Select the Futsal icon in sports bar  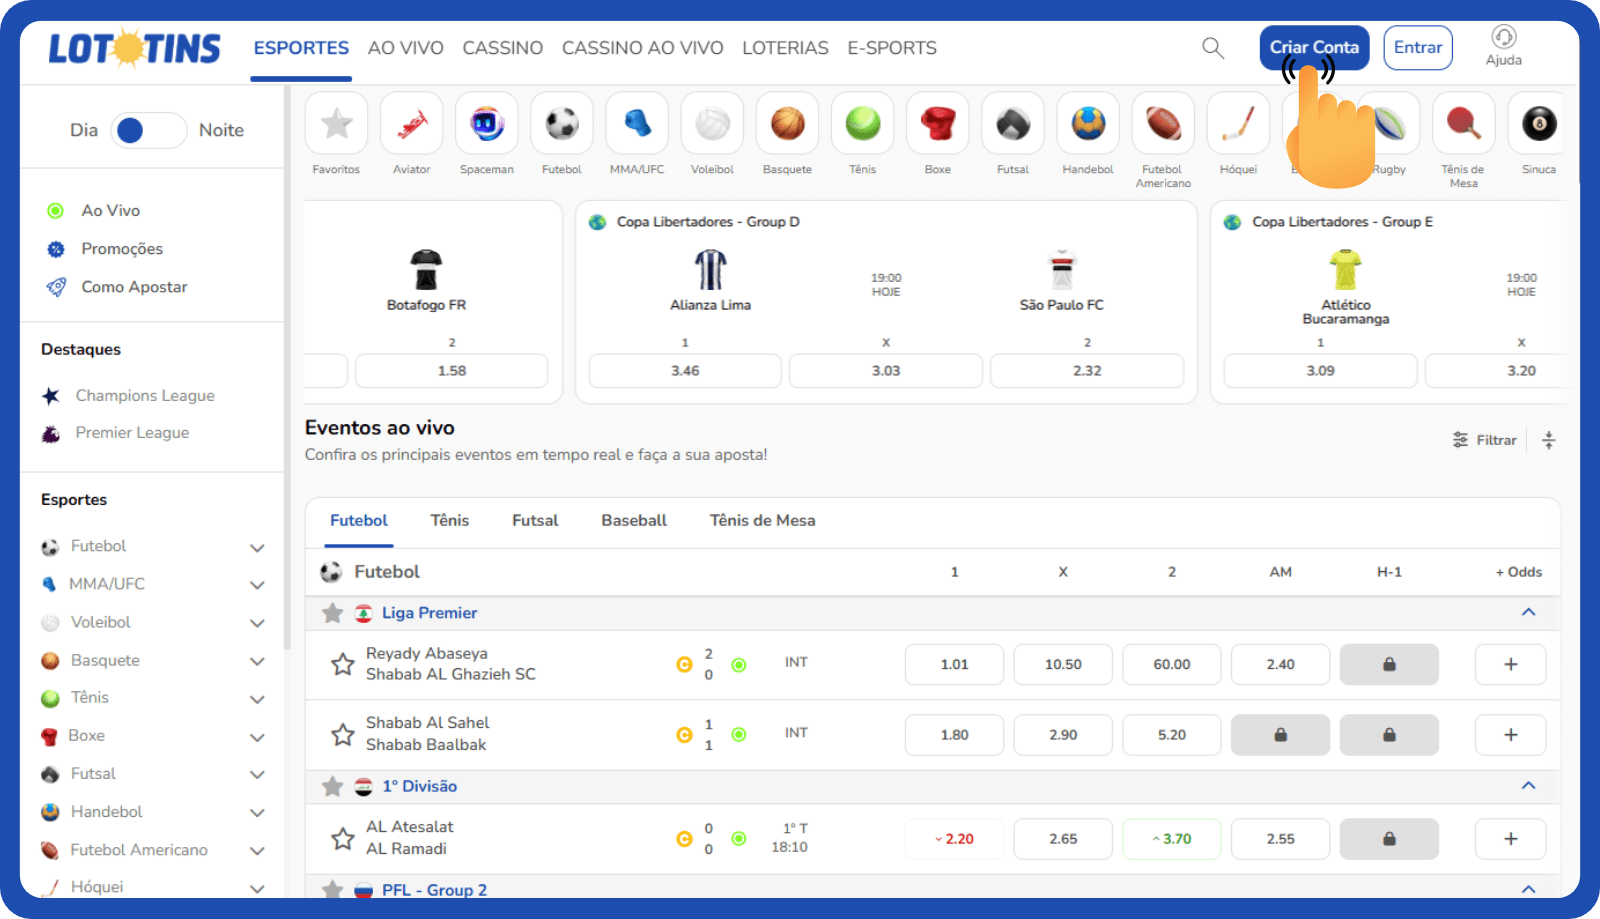tap(1013, 124)
